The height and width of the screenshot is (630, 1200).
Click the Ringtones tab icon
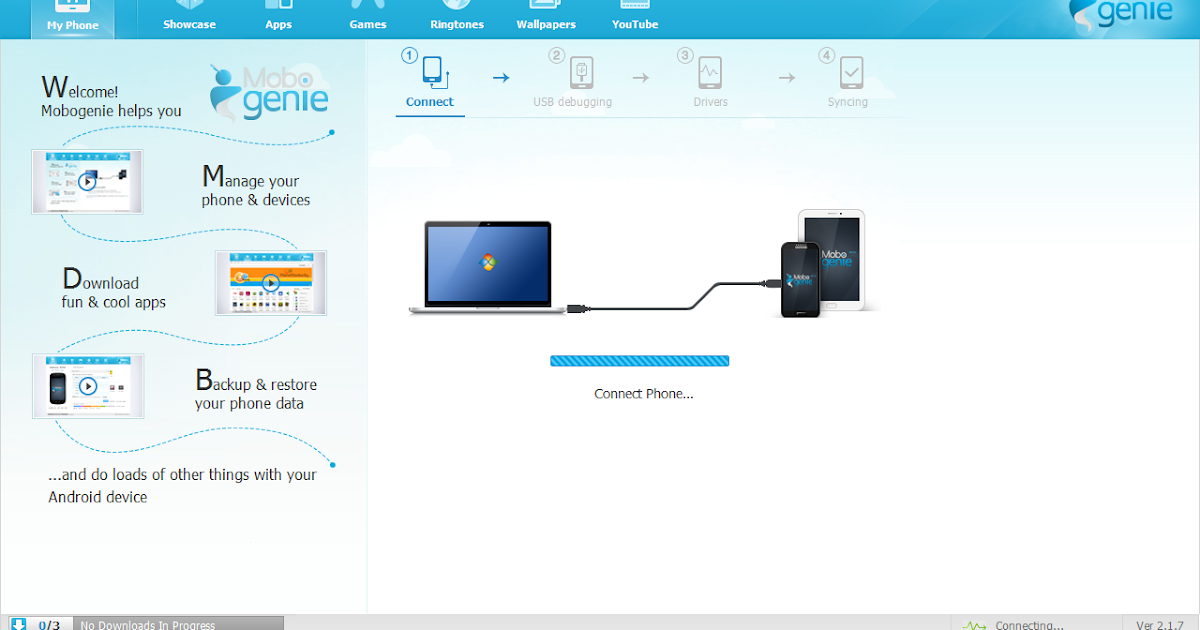tap(456, 5)
